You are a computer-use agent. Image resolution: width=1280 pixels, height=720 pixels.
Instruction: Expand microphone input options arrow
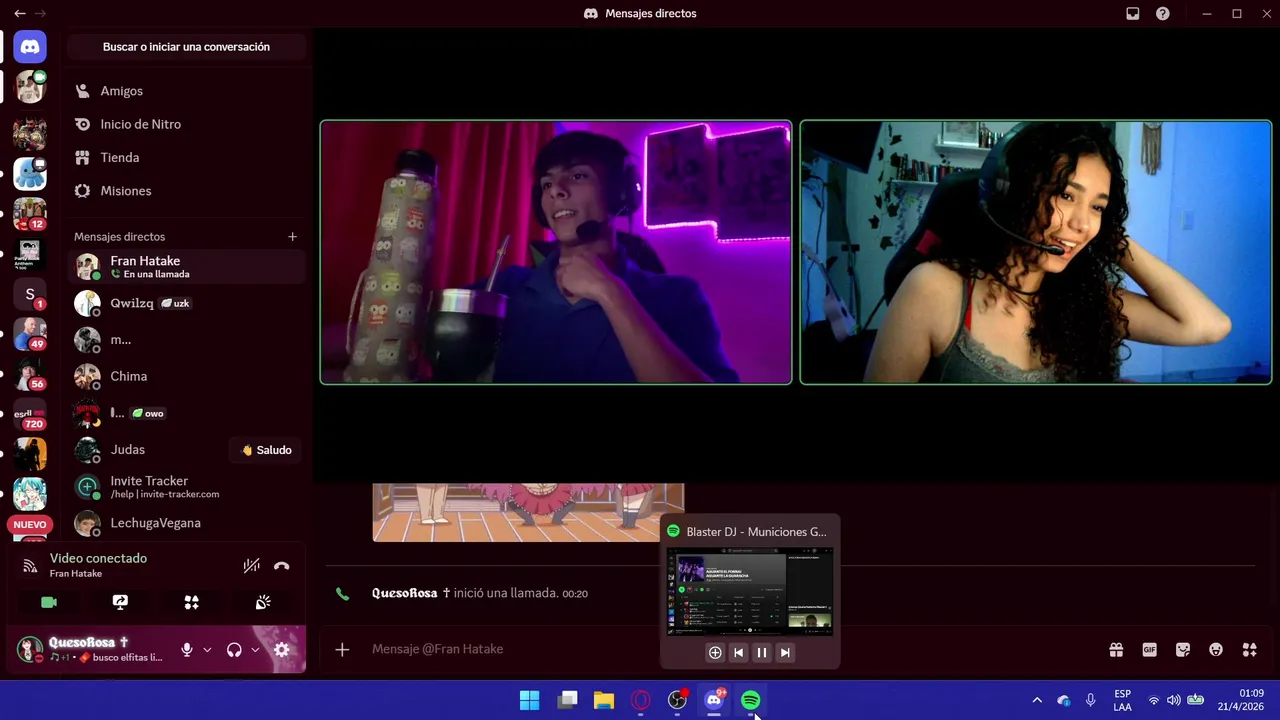(207, 649)
